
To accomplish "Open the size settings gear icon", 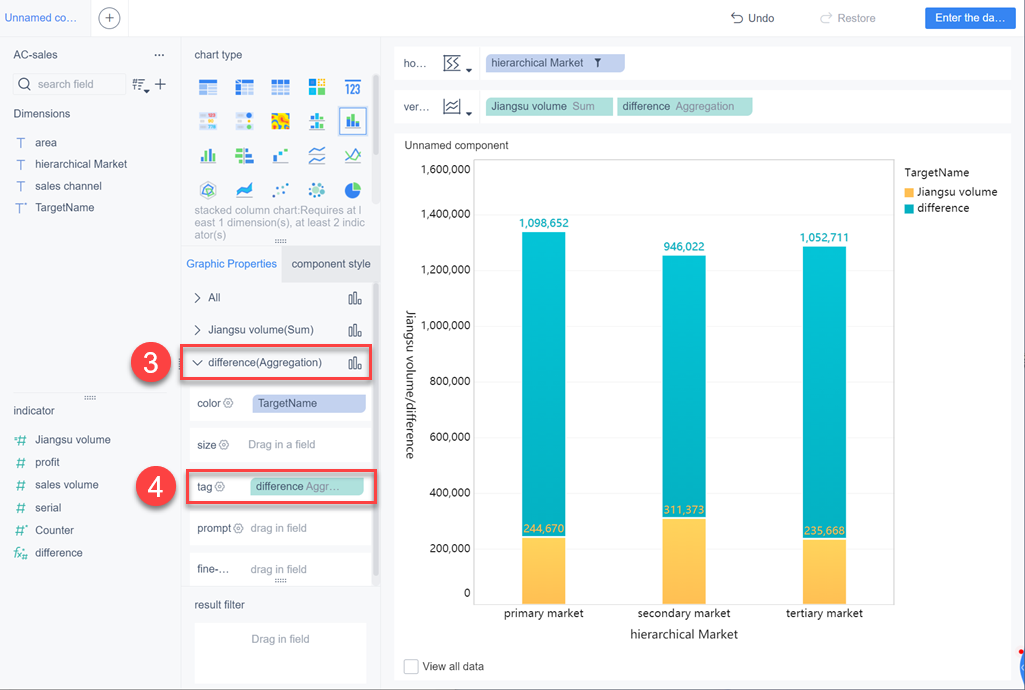I will point(224,444).
